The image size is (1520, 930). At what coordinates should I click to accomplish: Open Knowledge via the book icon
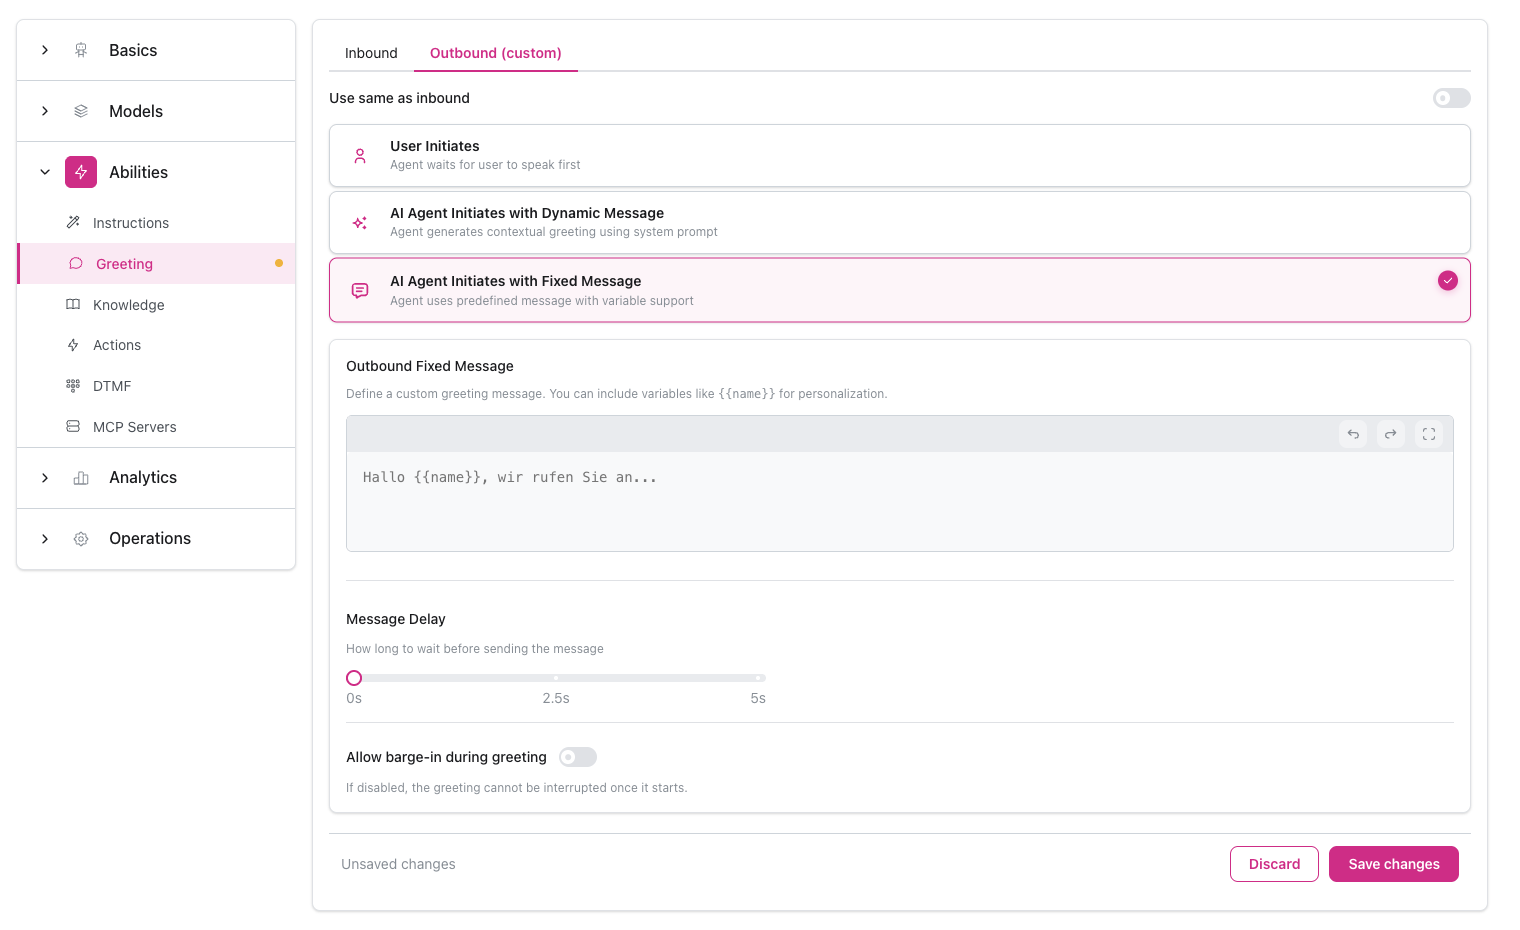click(73, 304)
